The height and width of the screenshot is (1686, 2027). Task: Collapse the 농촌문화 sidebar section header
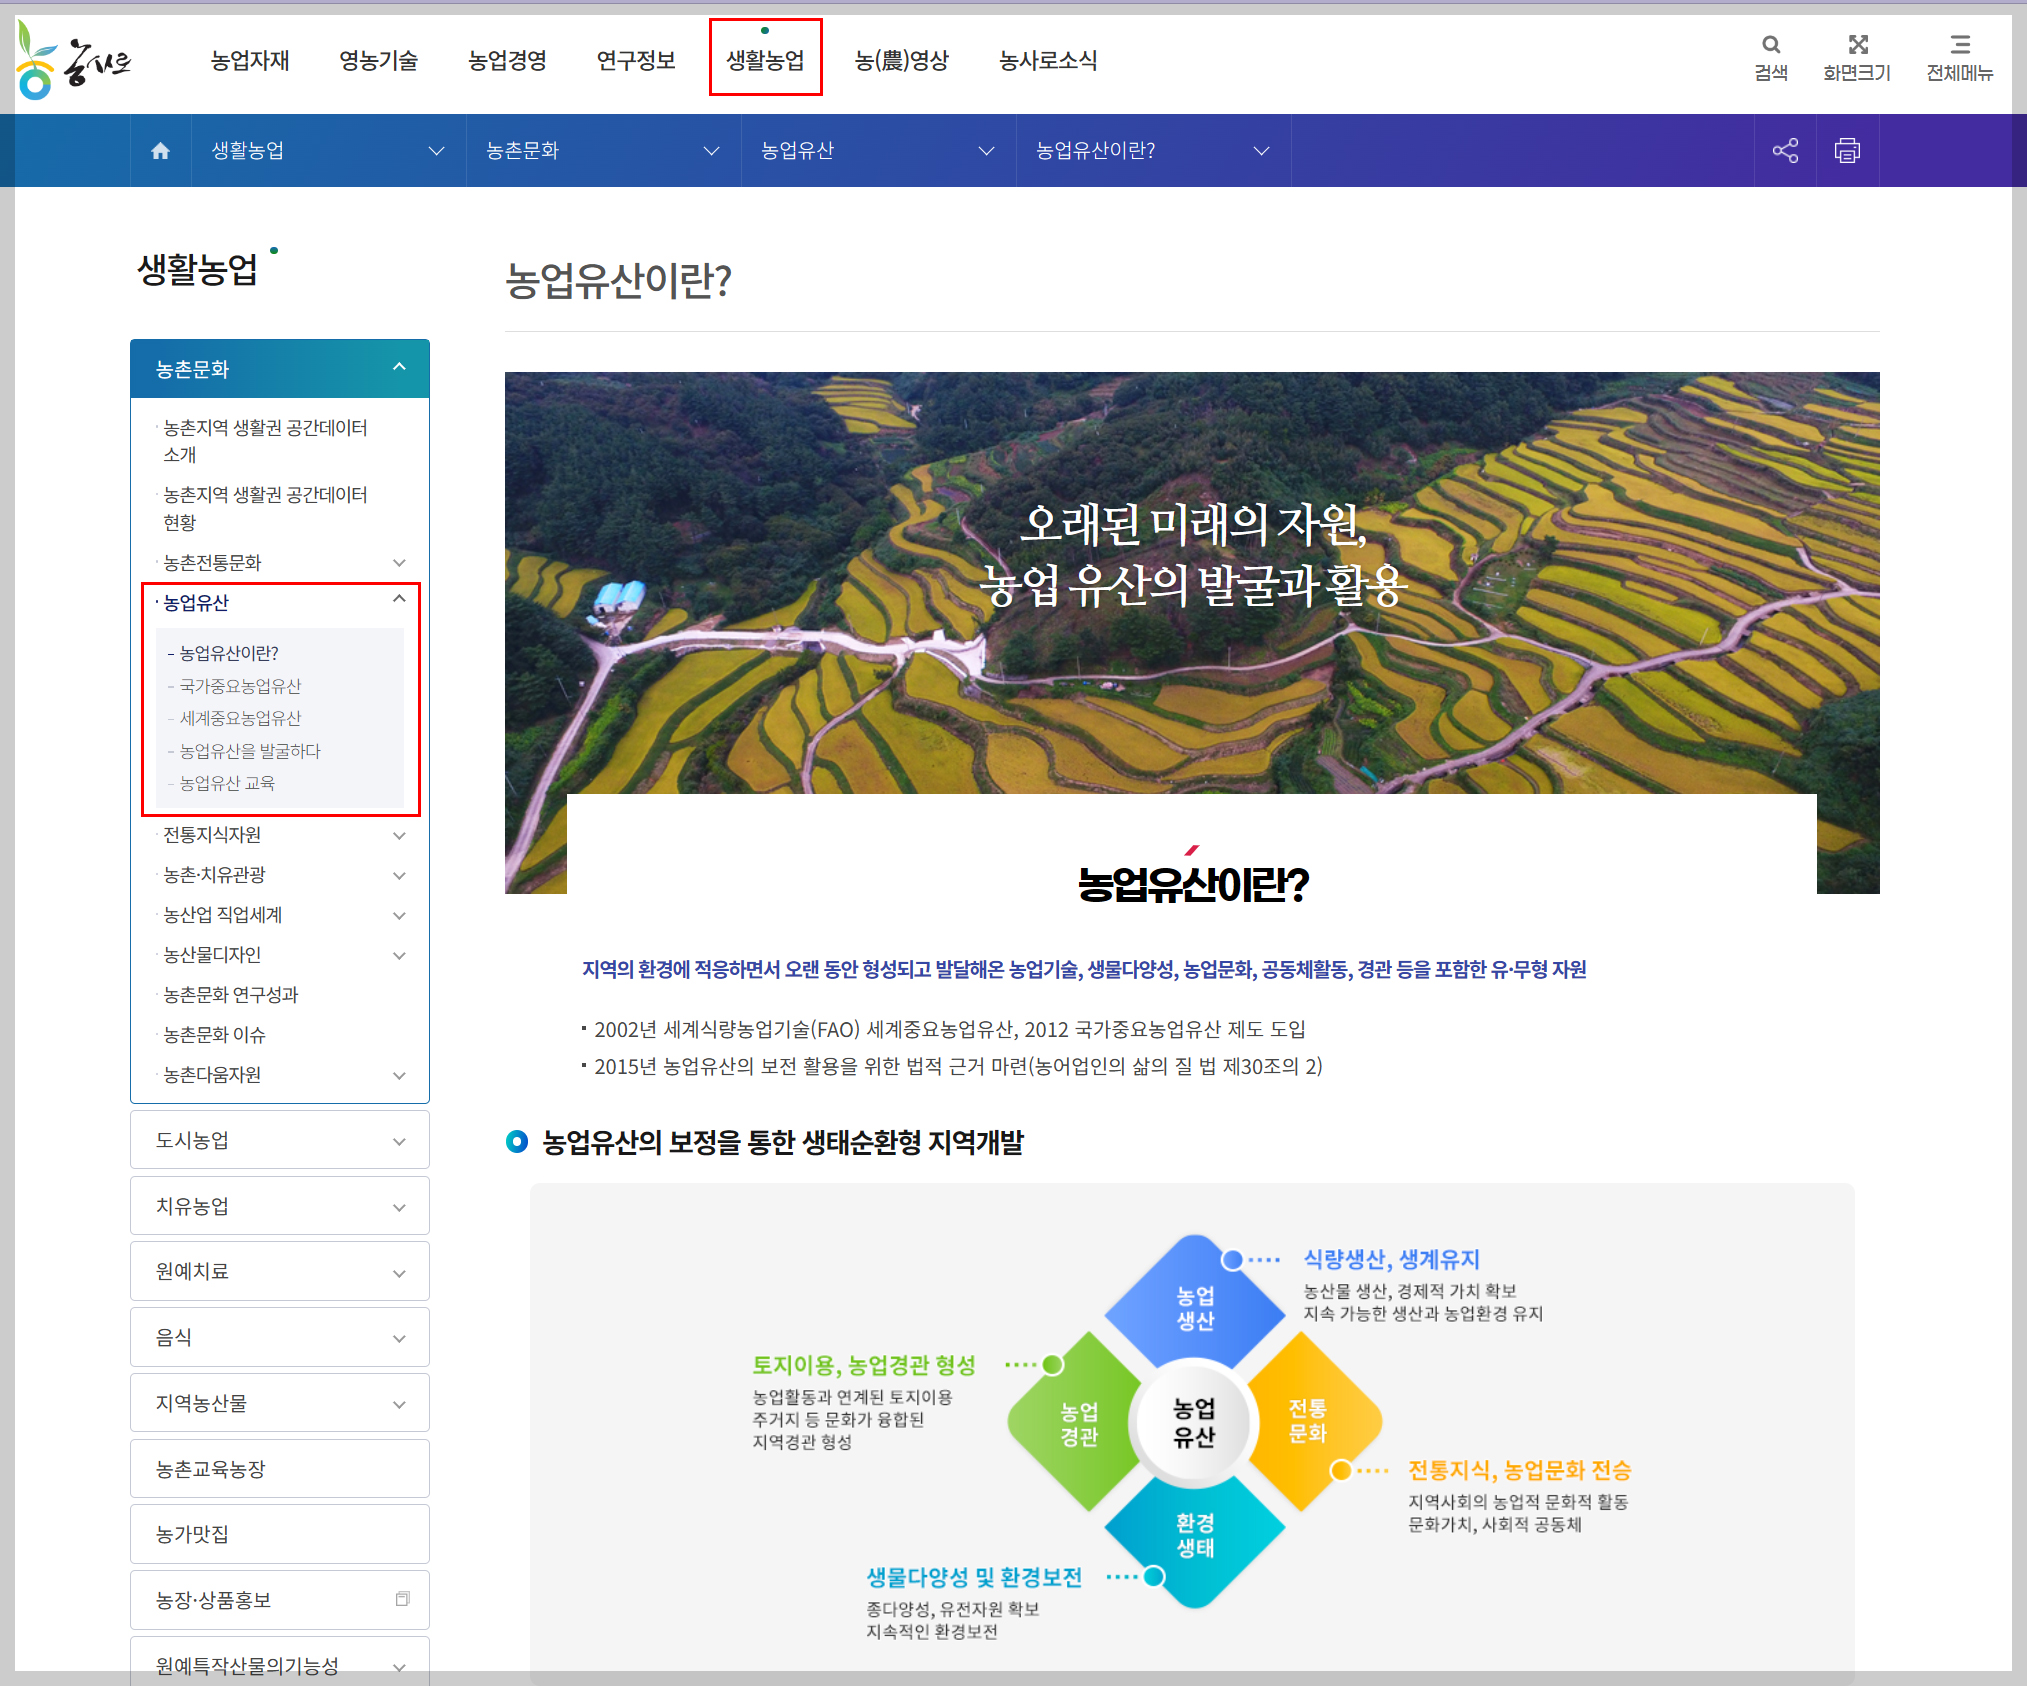280,369
